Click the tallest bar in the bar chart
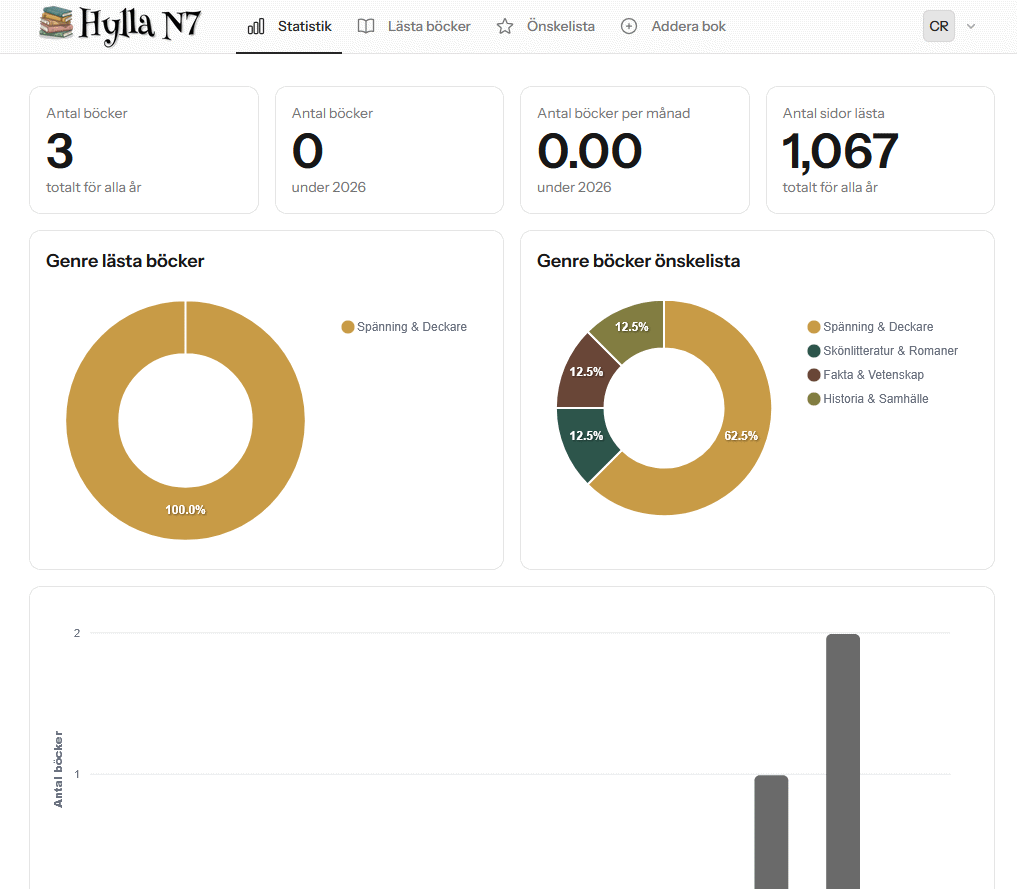 pos(843,760)
